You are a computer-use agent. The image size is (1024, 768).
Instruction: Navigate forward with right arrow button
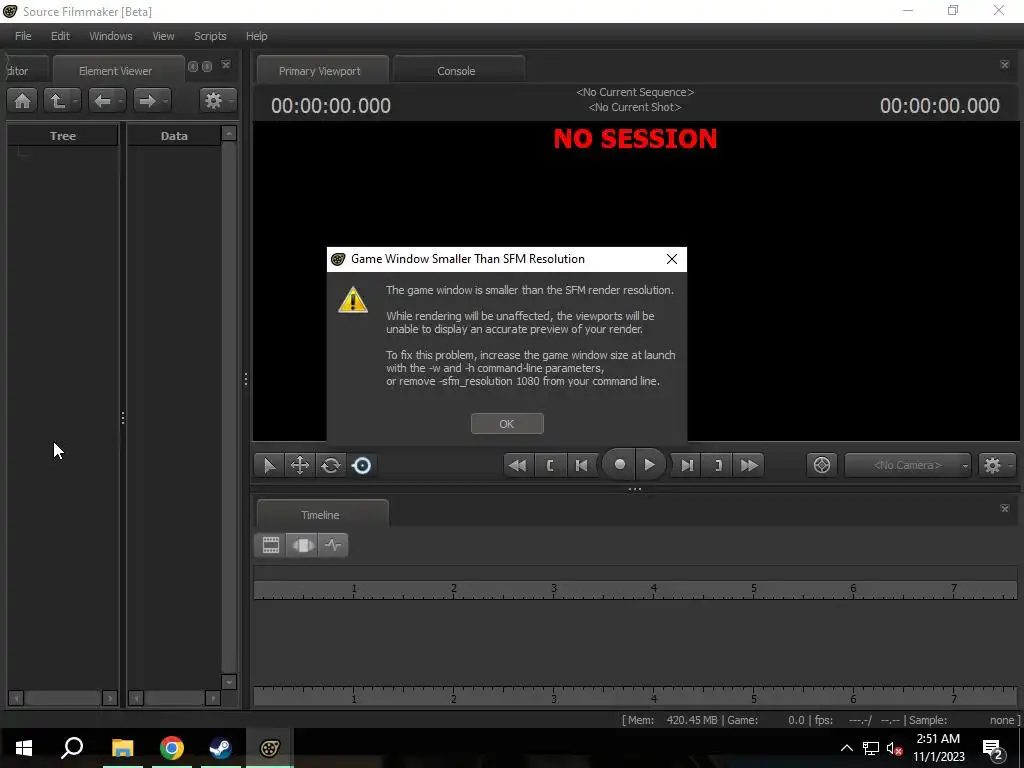[x=148, y=101]
